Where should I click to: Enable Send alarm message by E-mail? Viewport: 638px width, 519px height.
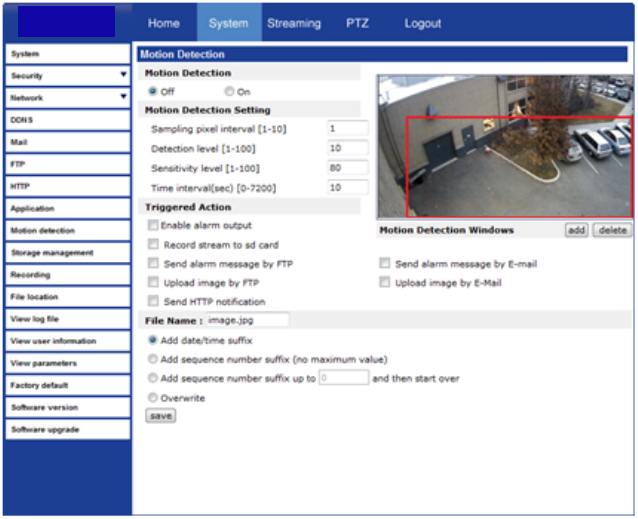[x=385, y=264]
